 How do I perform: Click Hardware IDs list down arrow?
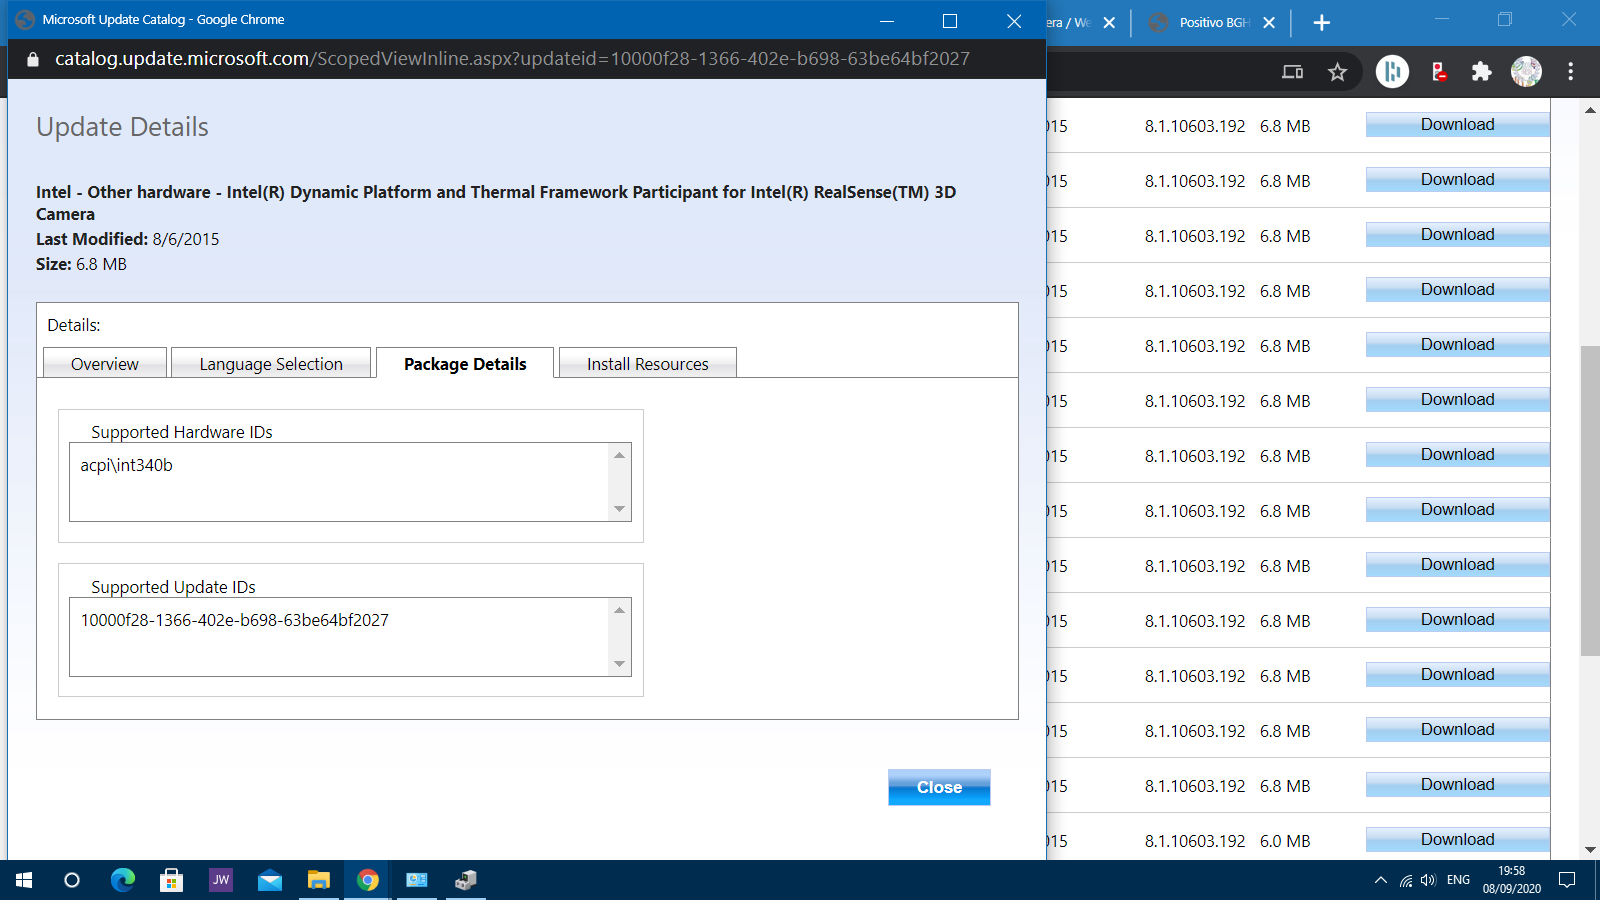click(619, 509)
